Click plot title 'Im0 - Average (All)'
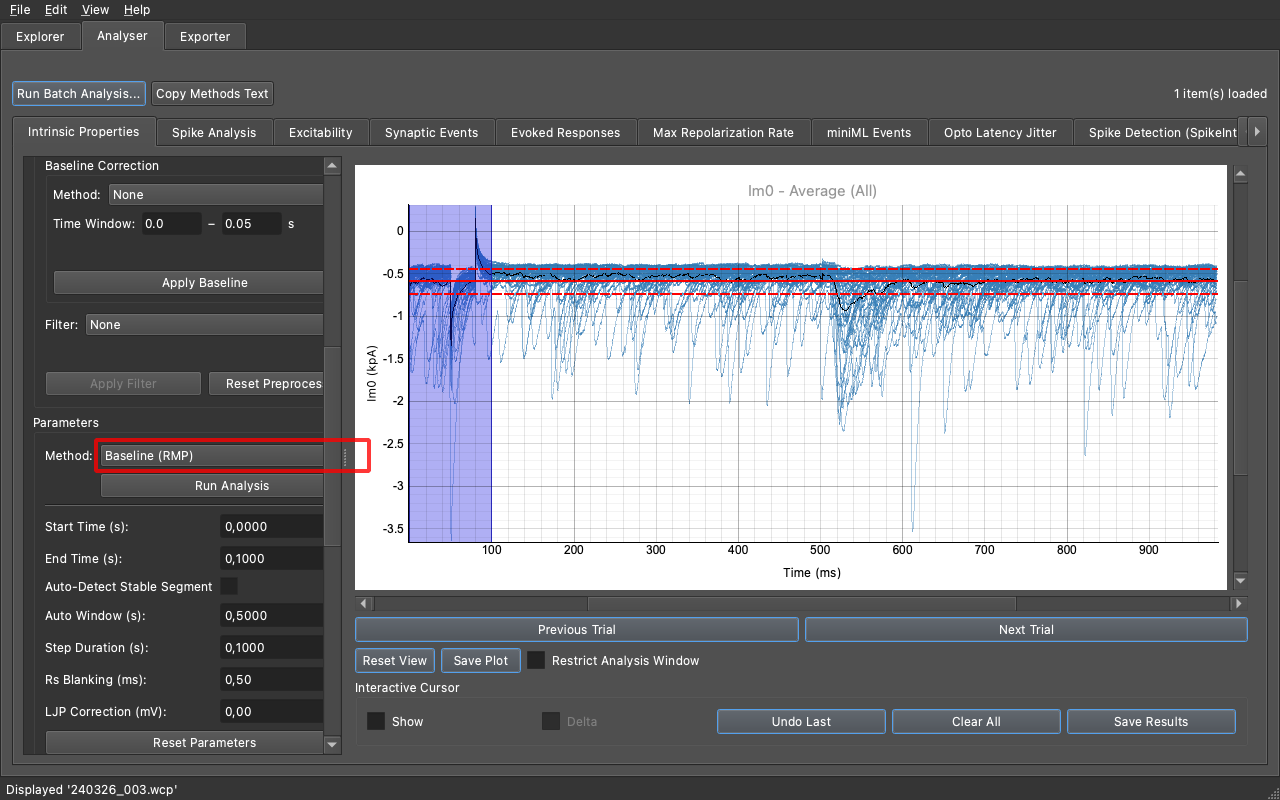 point(812,191)
